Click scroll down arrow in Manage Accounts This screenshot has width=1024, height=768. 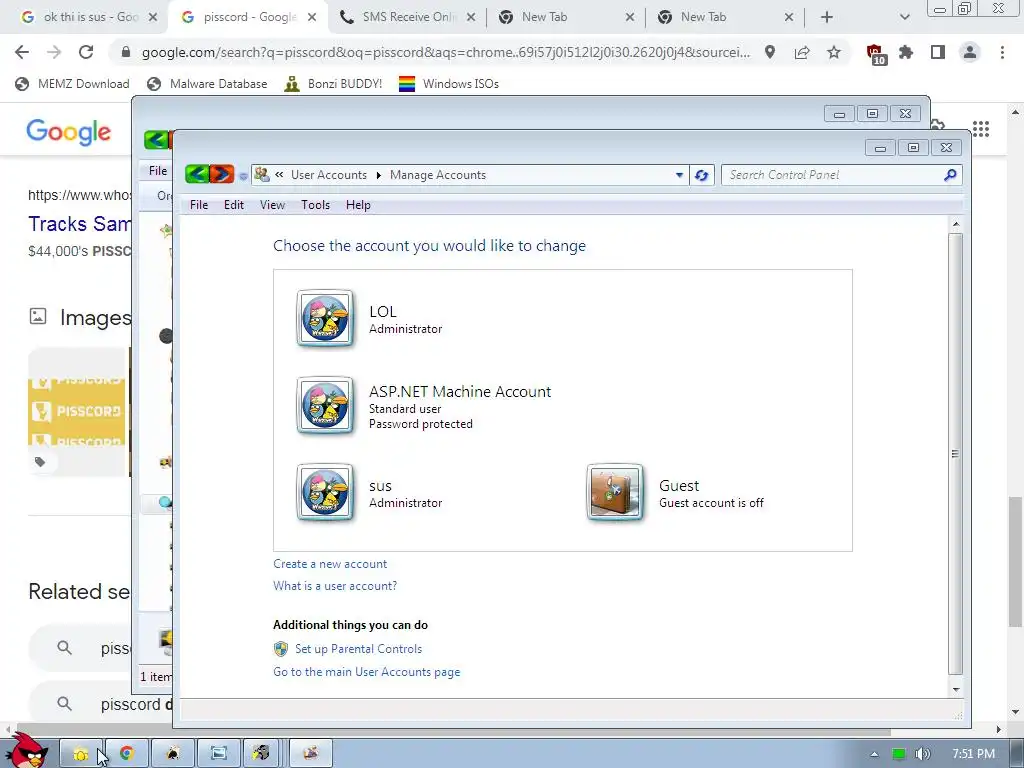coord(956,690)
